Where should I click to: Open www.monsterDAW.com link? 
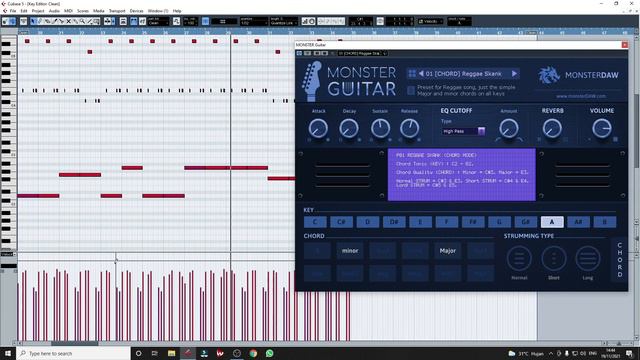[x=581, y=96]
